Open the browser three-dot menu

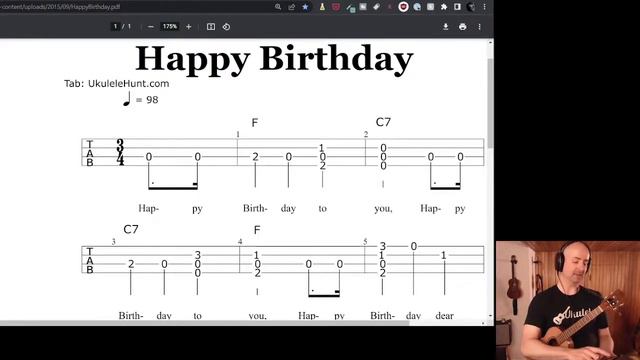[484, 7]
